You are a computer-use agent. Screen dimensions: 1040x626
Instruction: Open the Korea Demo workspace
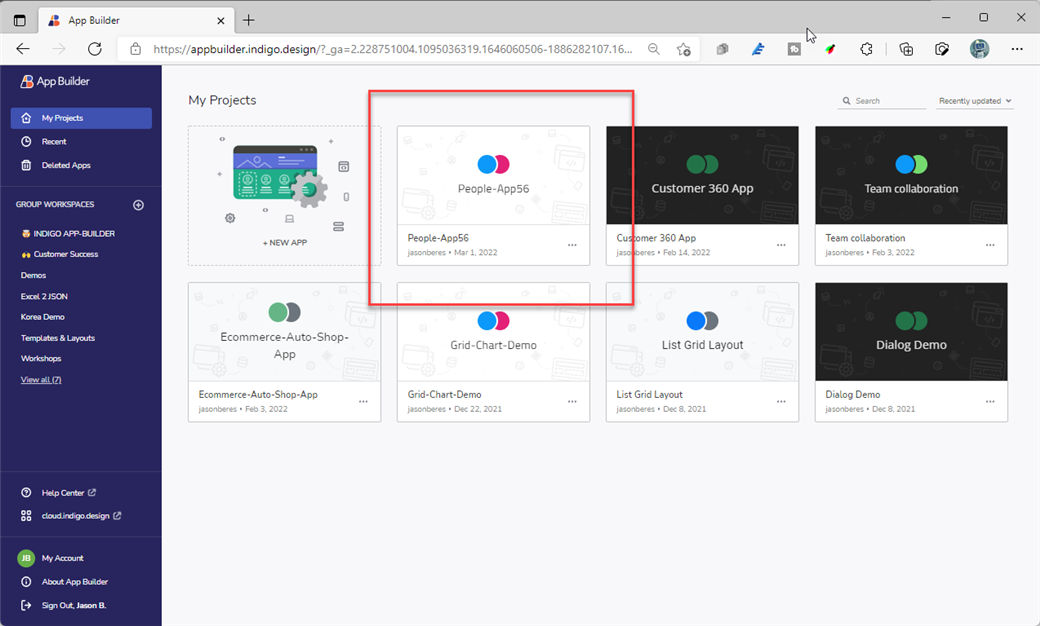click(x=42, y=317)
